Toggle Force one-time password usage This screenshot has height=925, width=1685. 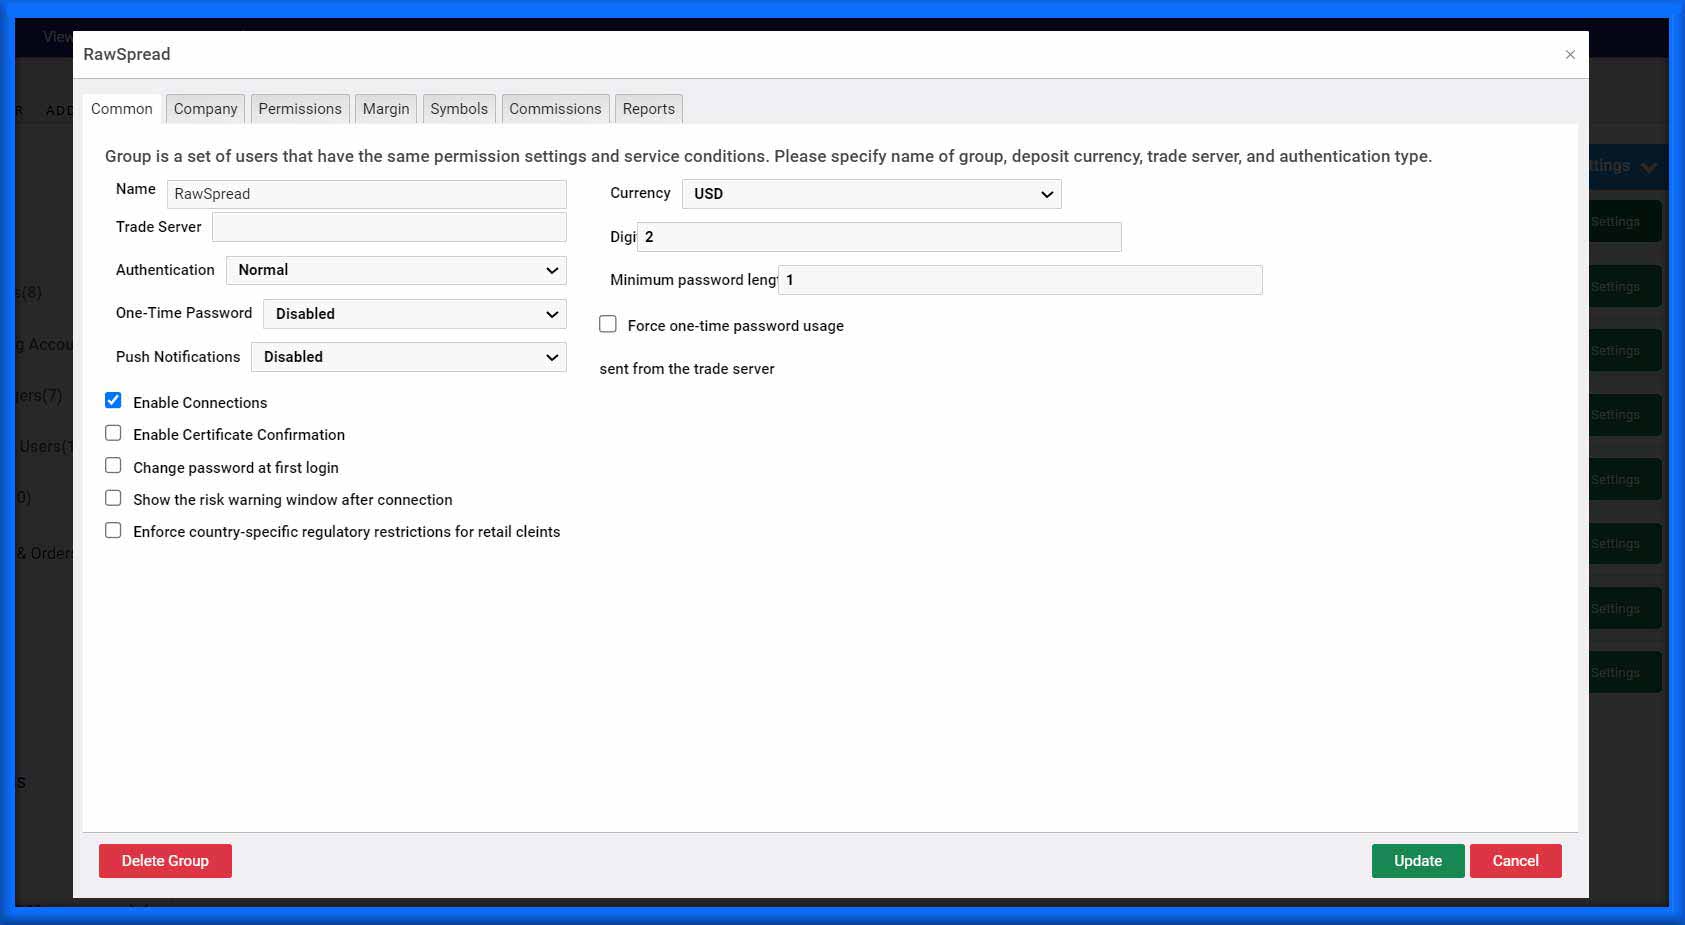coord(608,324)
